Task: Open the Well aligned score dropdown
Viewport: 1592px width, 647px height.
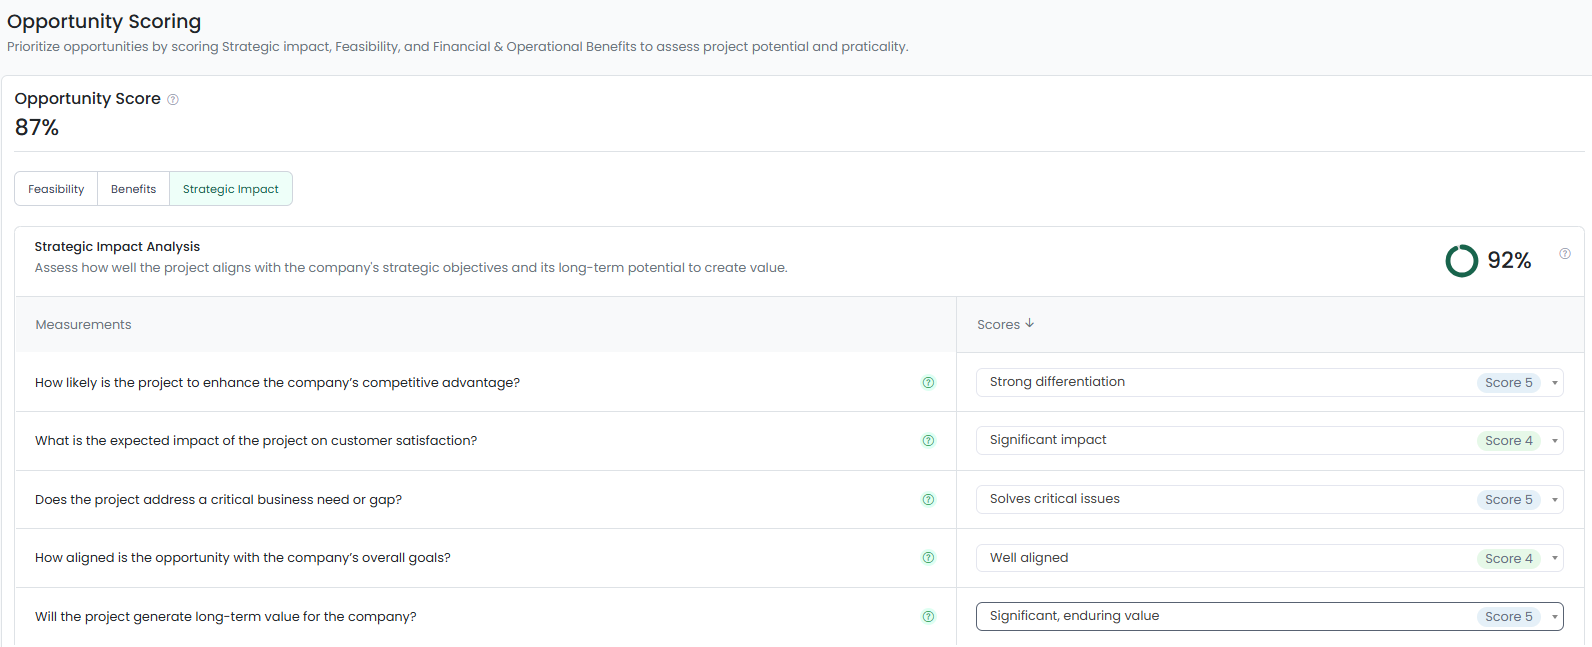Action: click(1555, 558)
